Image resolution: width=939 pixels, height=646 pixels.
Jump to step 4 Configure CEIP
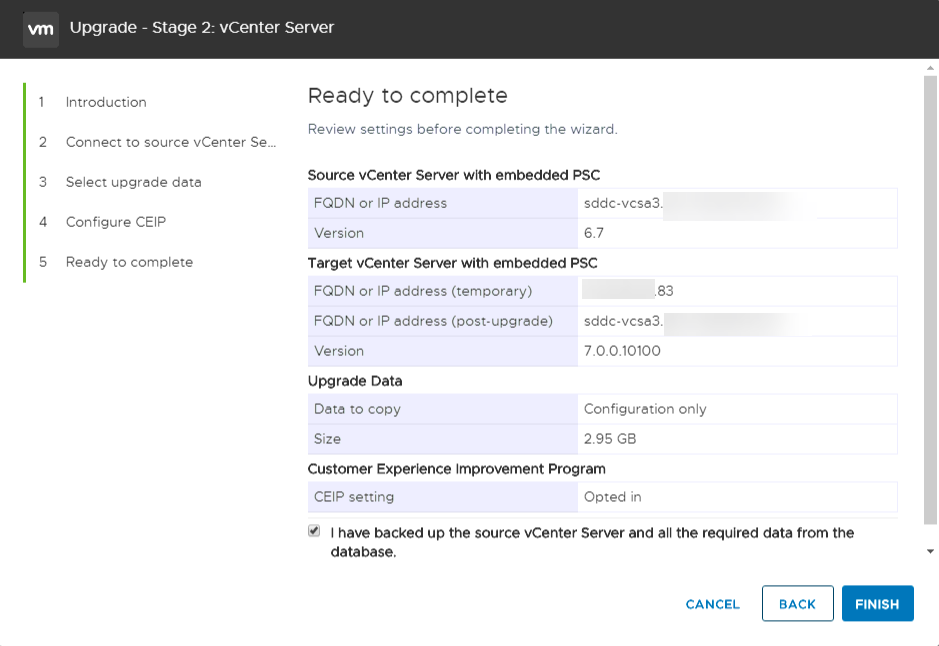(x=116, y=222)
